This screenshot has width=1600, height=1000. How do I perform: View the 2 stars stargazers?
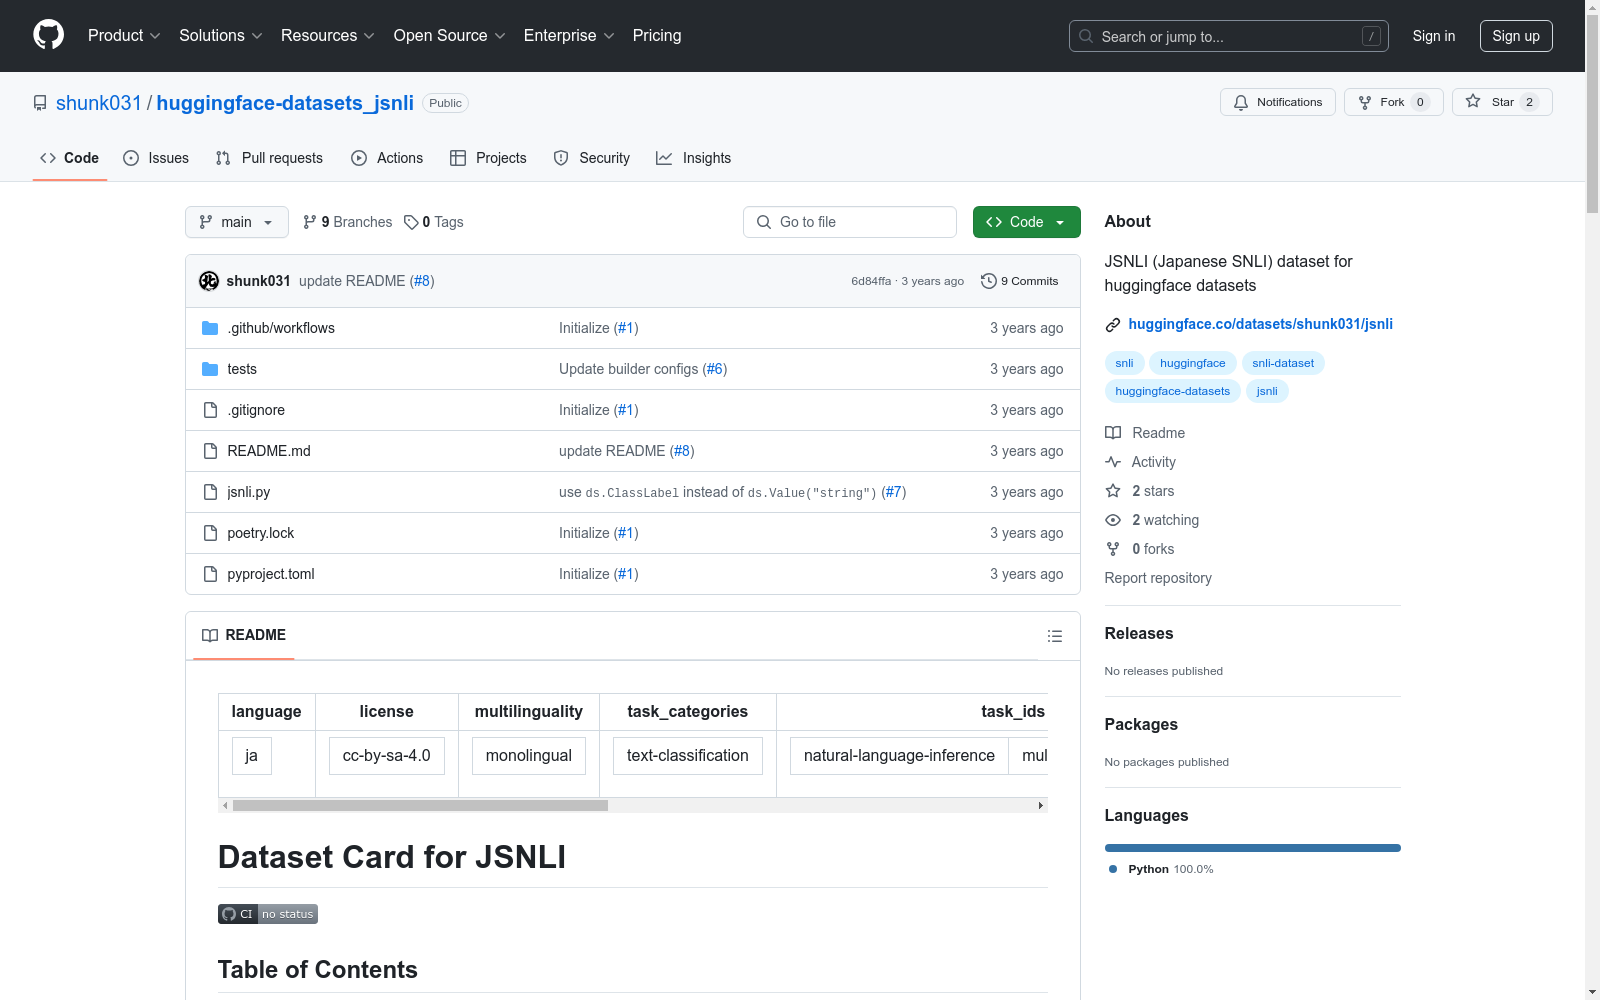point(1140,491)
